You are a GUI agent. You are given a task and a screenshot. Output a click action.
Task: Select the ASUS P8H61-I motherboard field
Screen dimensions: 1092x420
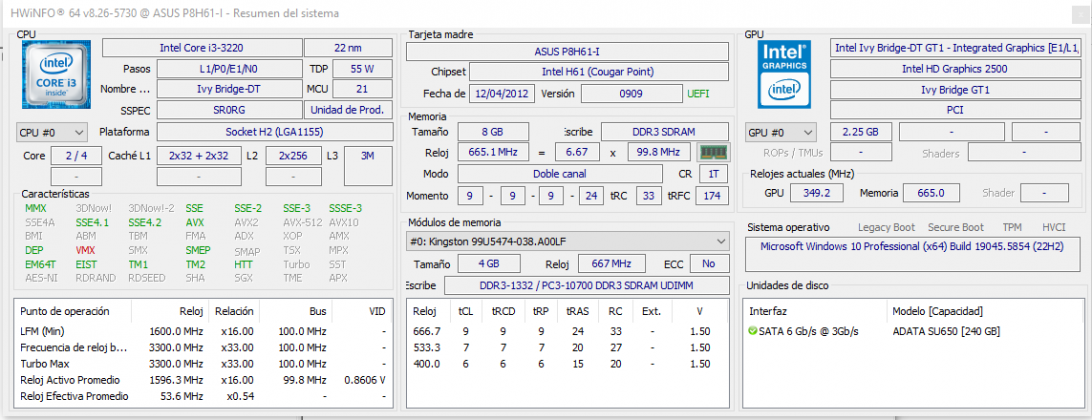[568, 52]
